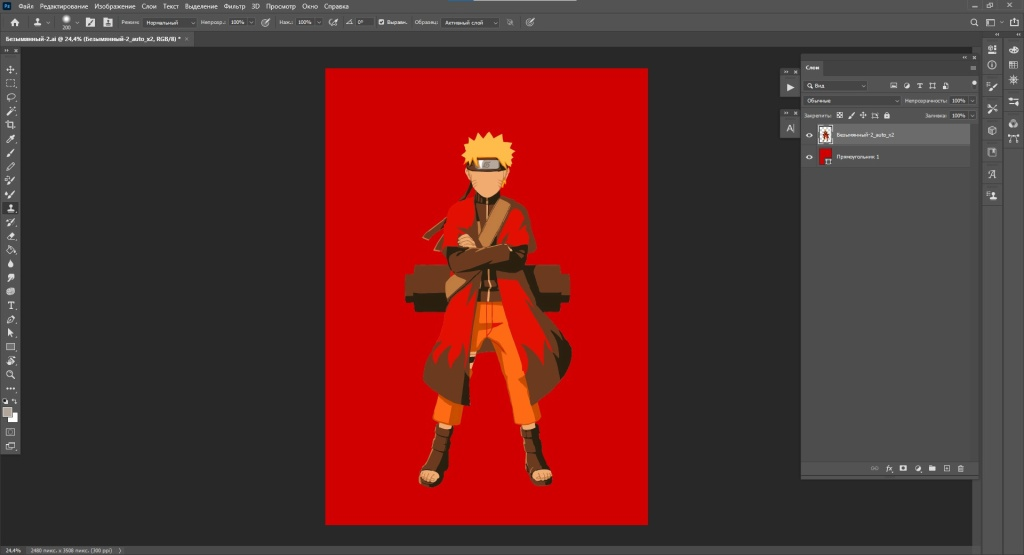Select the Paint Bucket tool

tap(10, 250)
